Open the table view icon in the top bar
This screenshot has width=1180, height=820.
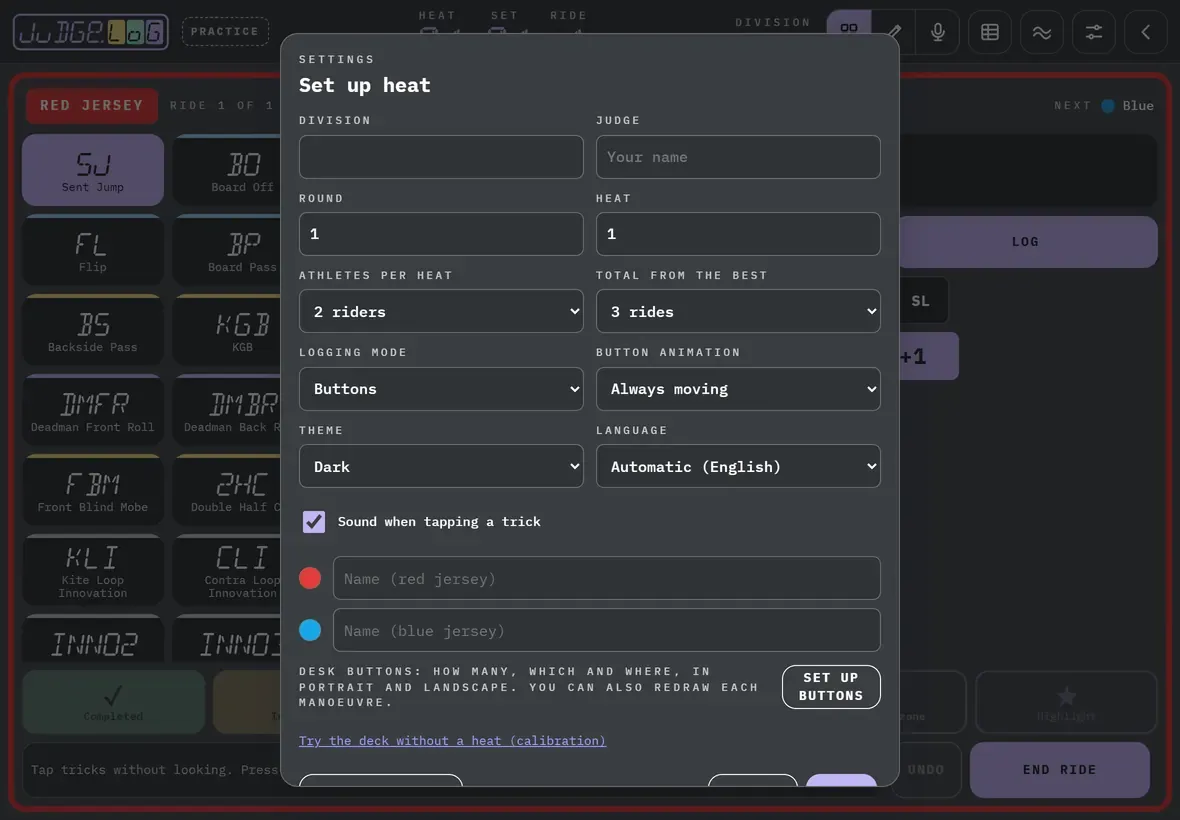click(x=990, y=32)
